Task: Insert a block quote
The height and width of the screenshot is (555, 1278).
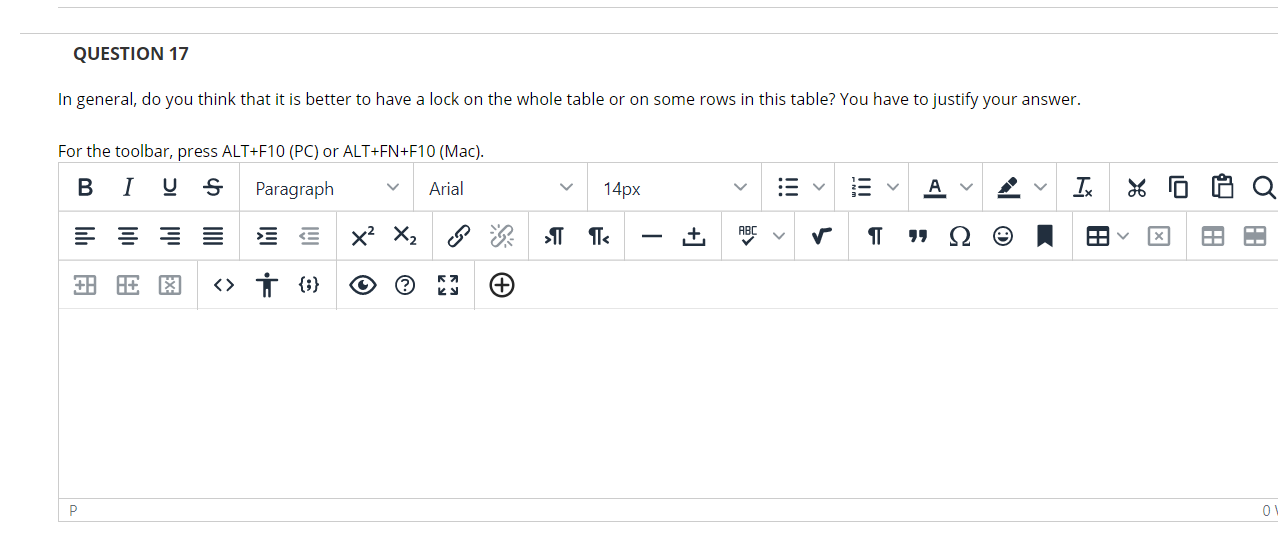Action: (x=916, y=237)
